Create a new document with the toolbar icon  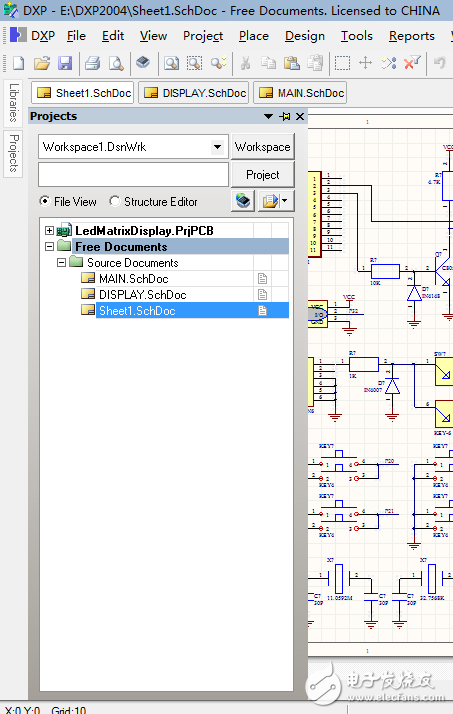pyautogui.click(x=18, y=63)
